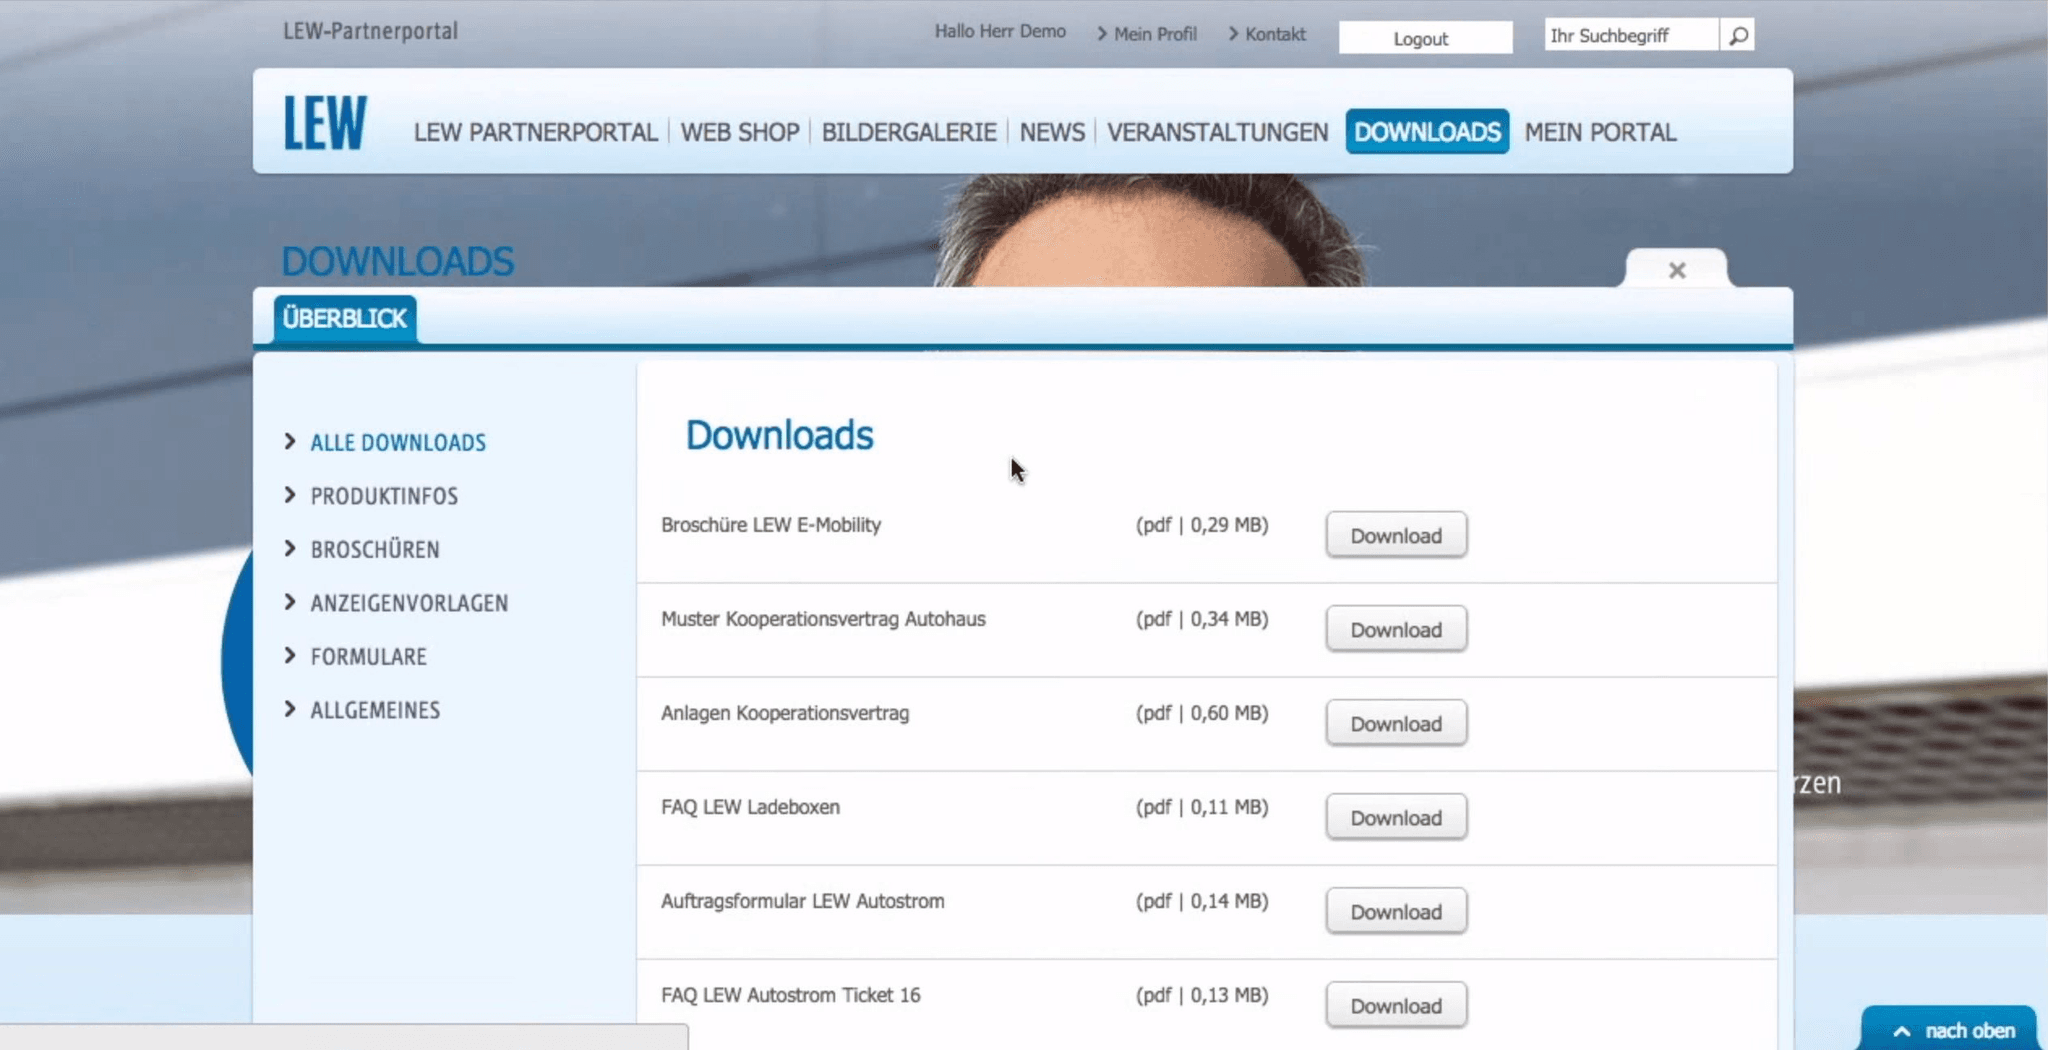Click the LEW logo
The height and width of the screenshot is (1050, 2048).
tap(325, 123)
